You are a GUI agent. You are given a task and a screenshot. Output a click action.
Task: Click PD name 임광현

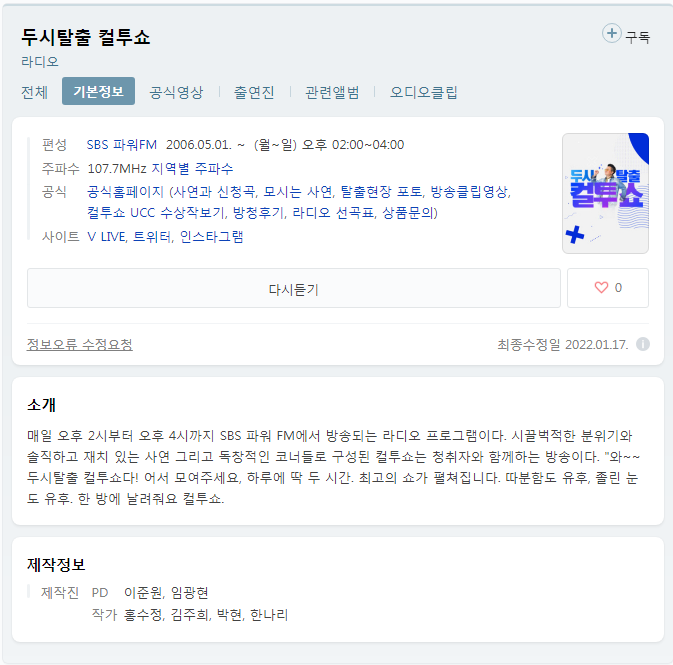pos(189,592)
